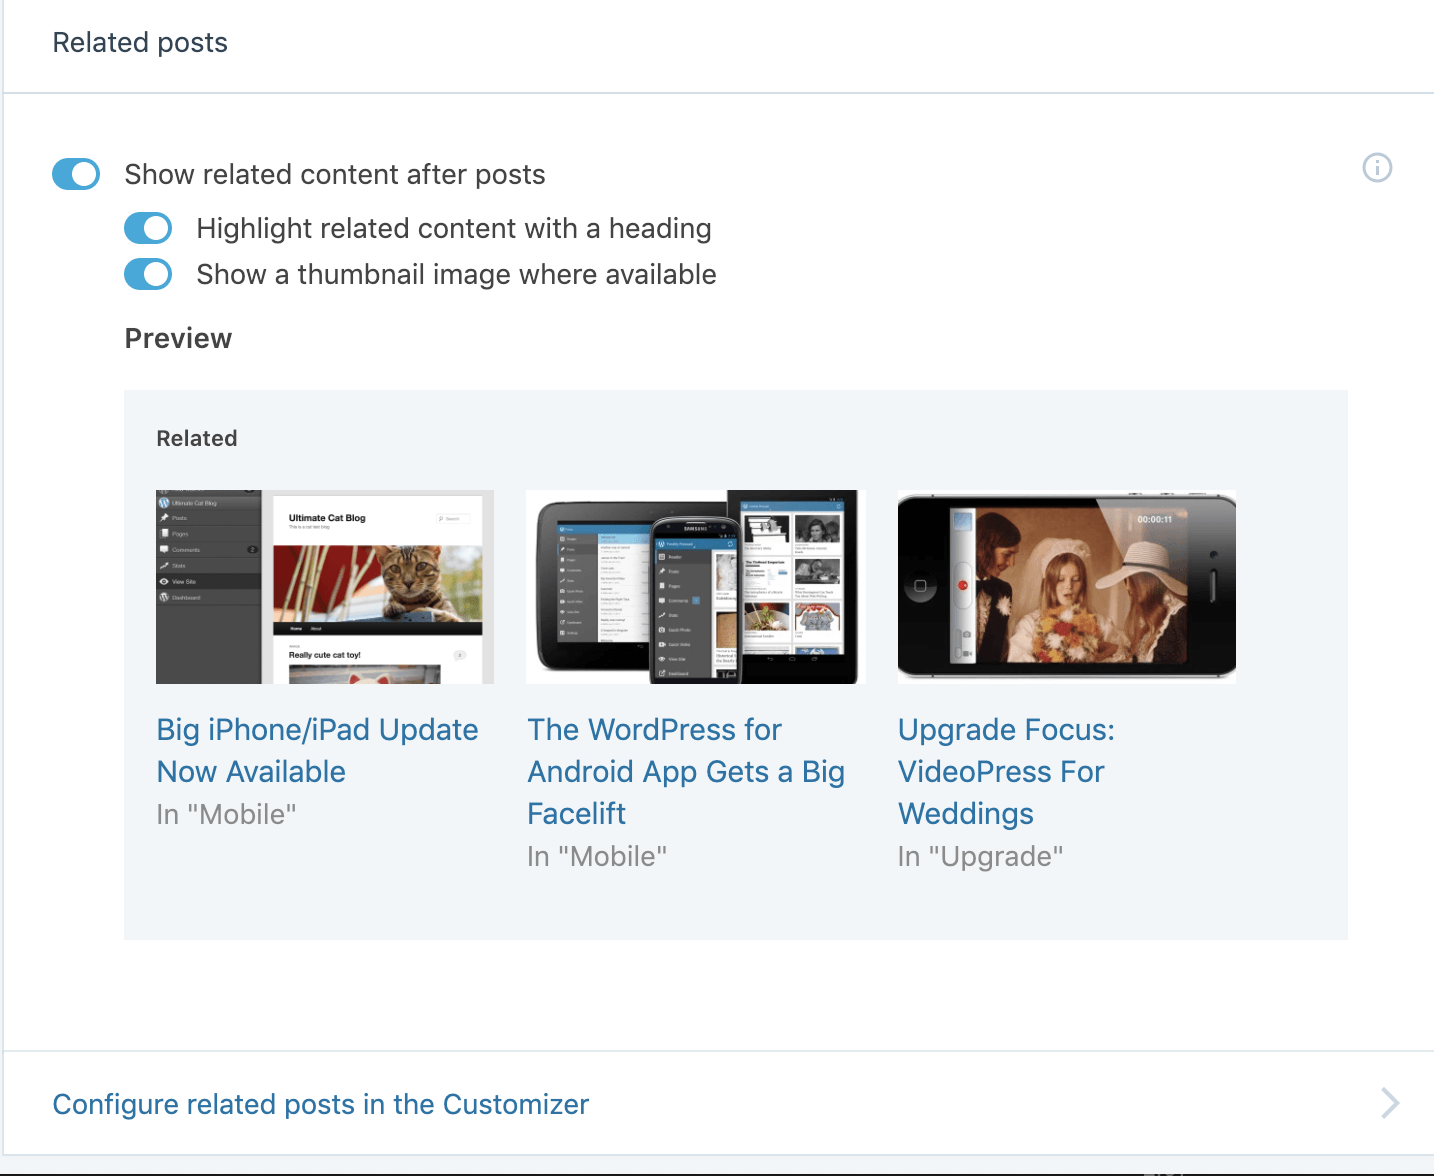The width and height of the screenshot is (1434, 1176).
Task: Select the Android devices thumbnail image
Action: coord(692,587)
